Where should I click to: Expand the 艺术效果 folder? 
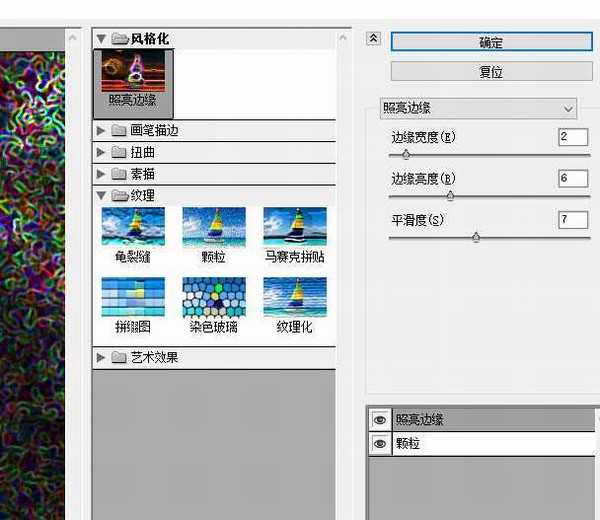click(101, 357)
